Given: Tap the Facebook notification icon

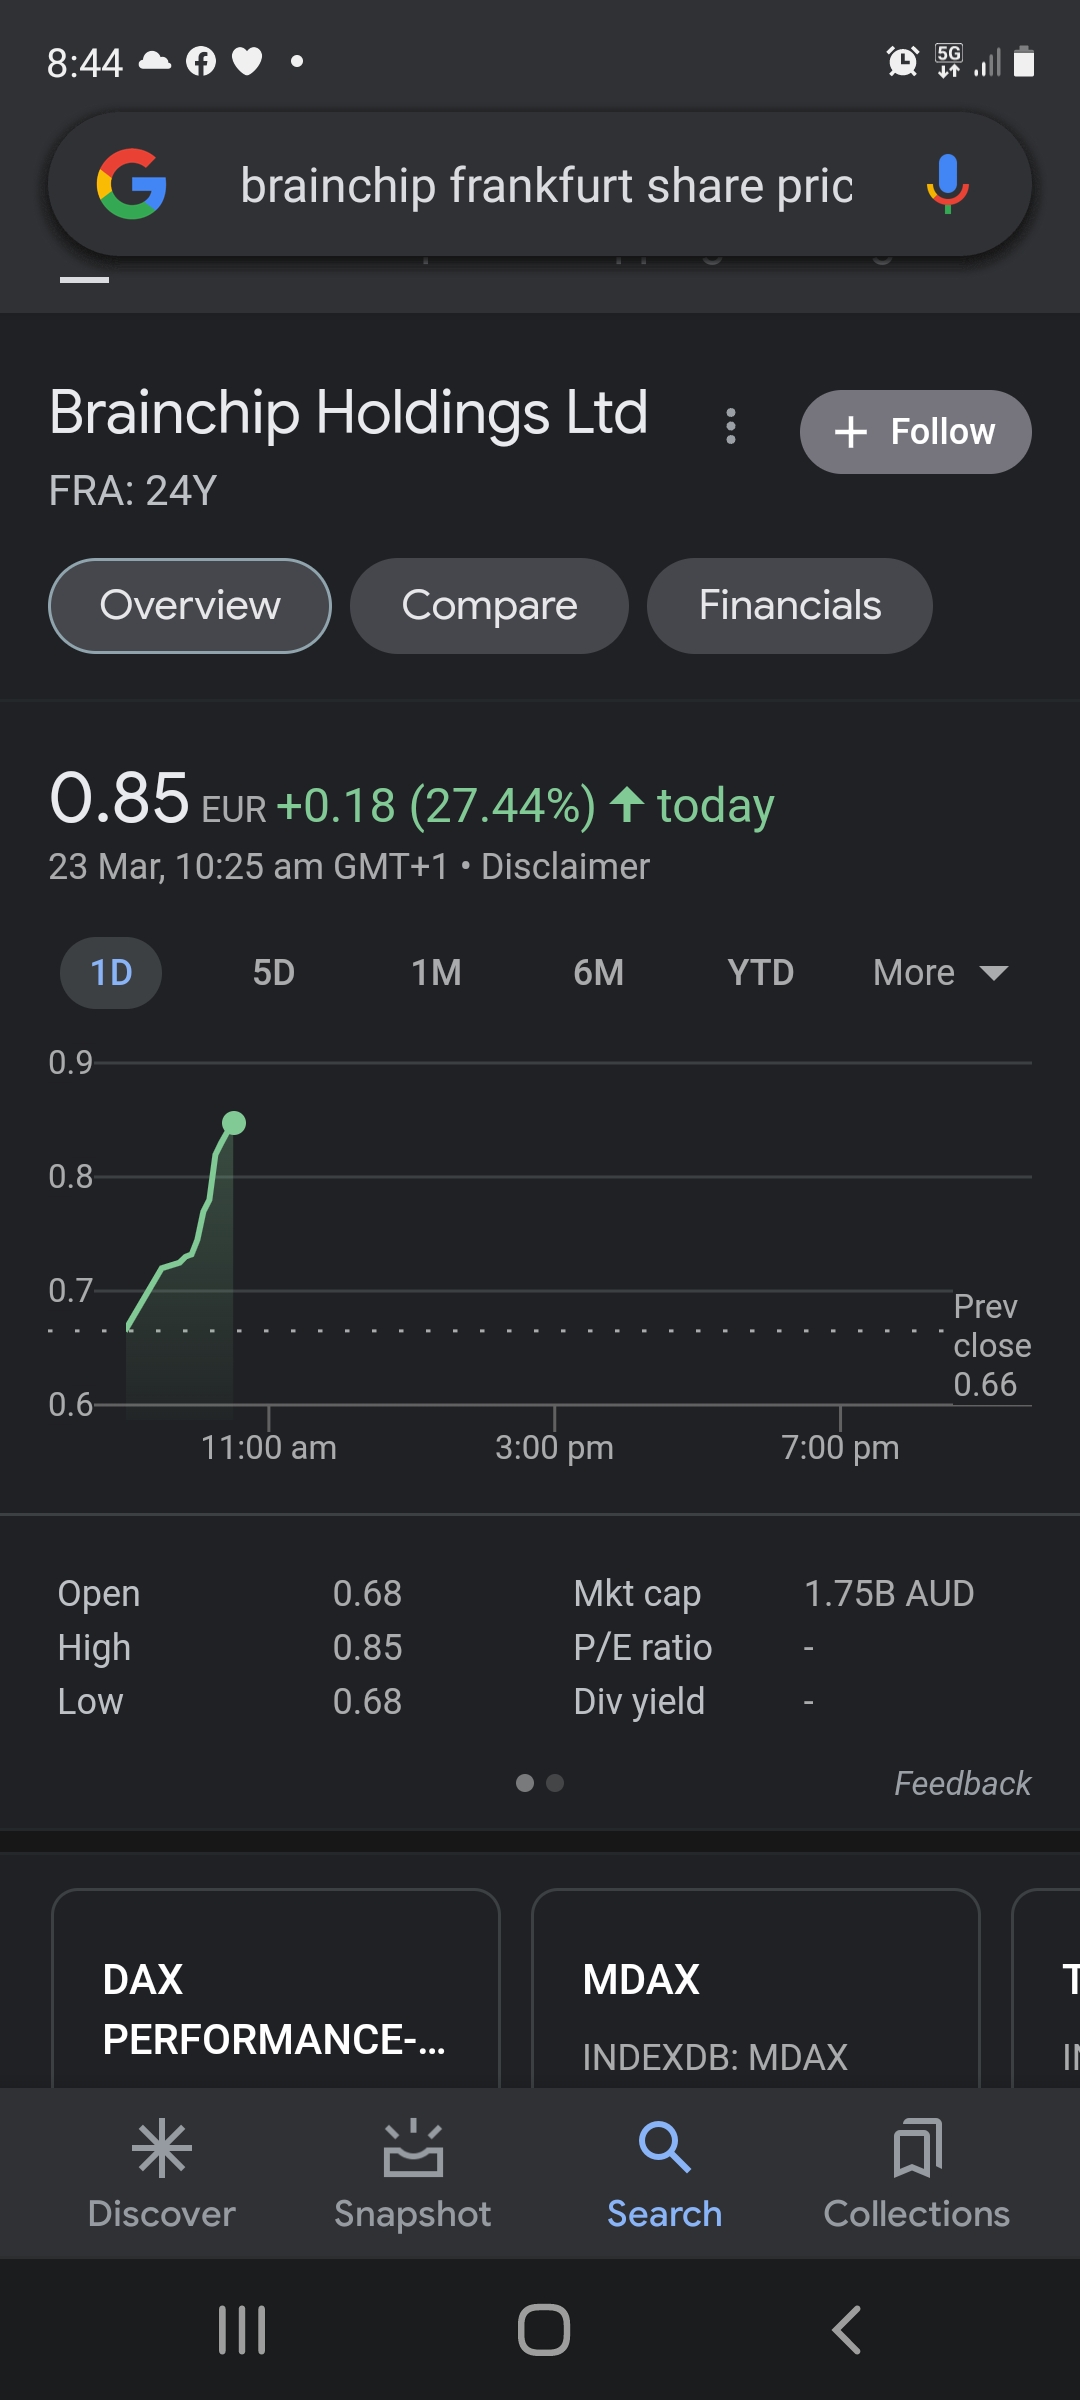Looking at the screenshot, I should (201, 62).
